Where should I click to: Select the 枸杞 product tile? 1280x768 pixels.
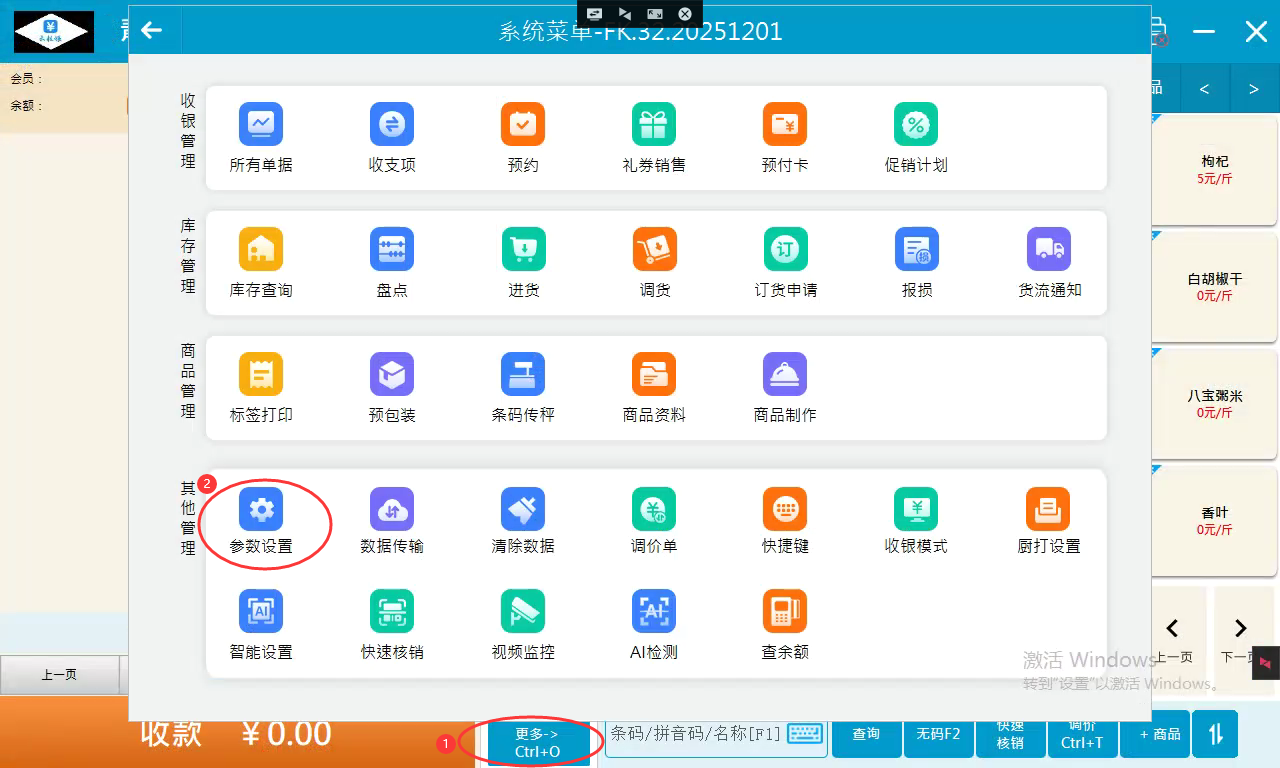tap(1215, 170)
